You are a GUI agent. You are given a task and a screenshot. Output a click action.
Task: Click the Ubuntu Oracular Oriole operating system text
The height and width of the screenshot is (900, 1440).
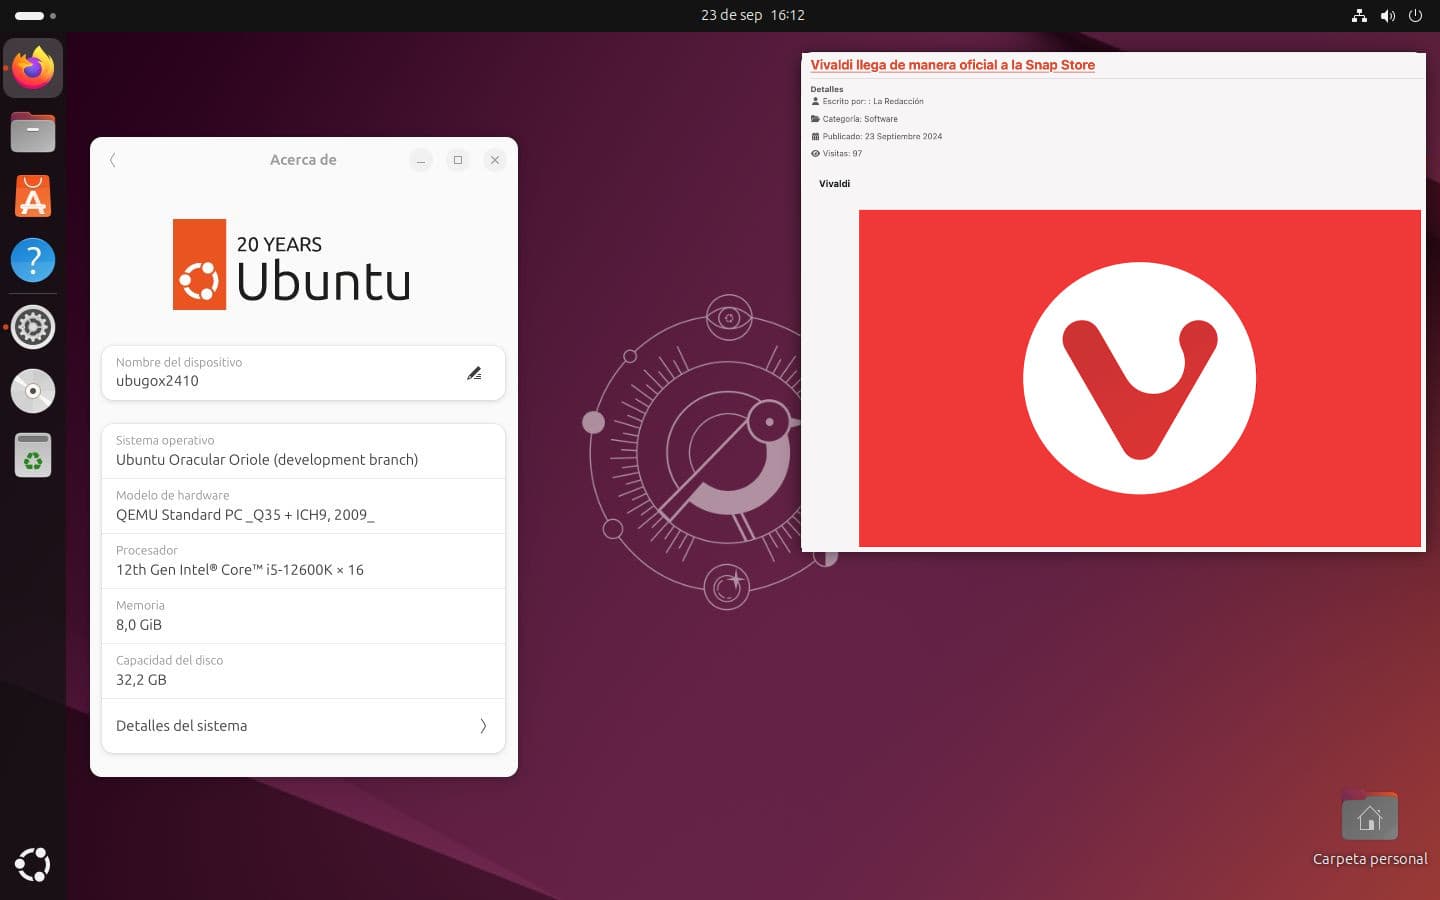[x=267, y=460]
